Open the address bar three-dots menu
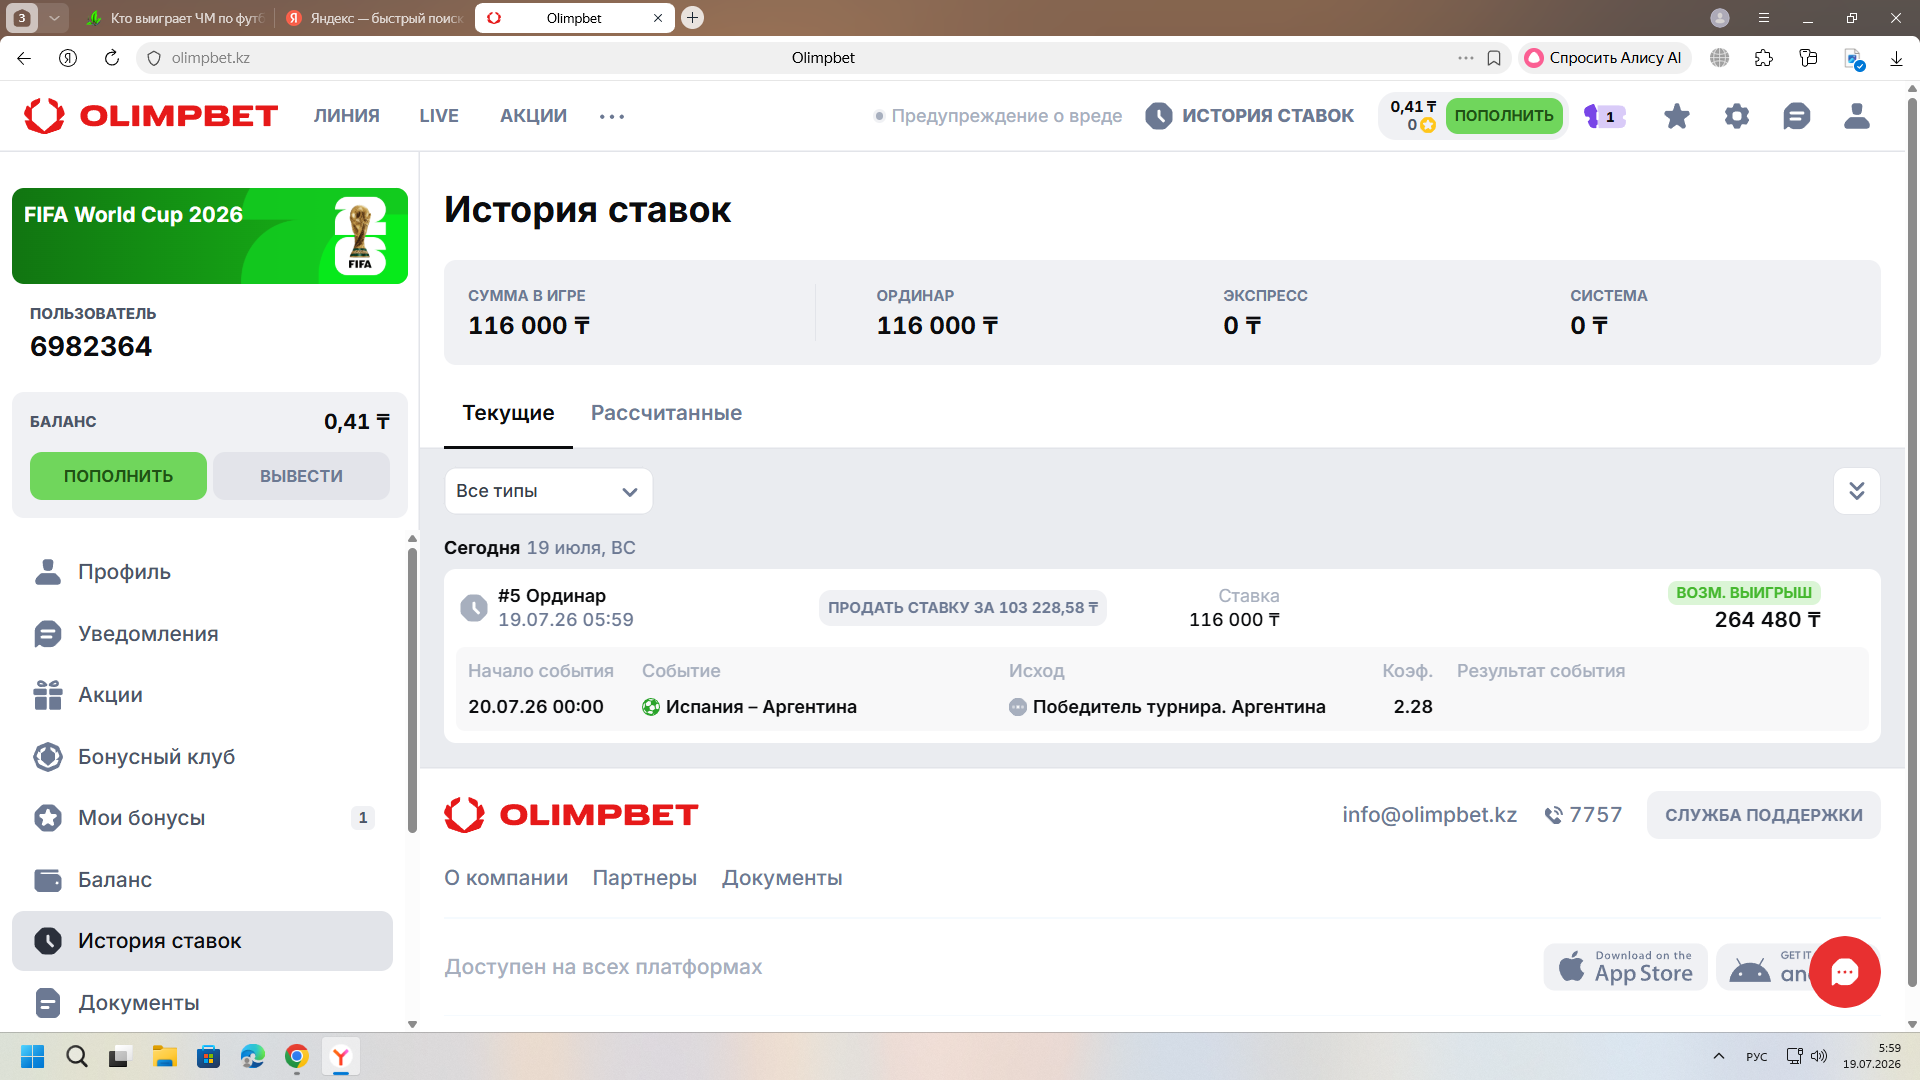The image size is (1920, 1080). pos(1466,58)
